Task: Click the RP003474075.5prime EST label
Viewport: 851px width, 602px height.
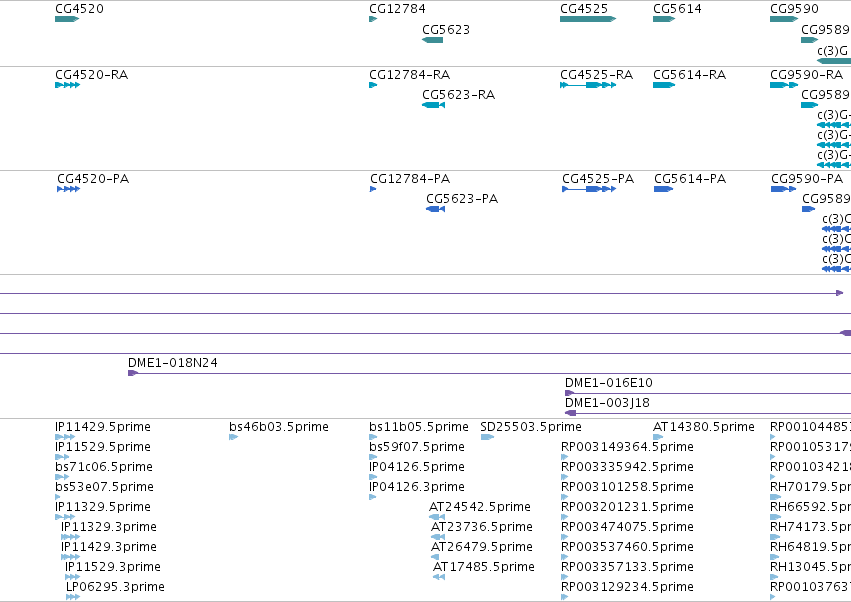Action: [x=627, y=527]
